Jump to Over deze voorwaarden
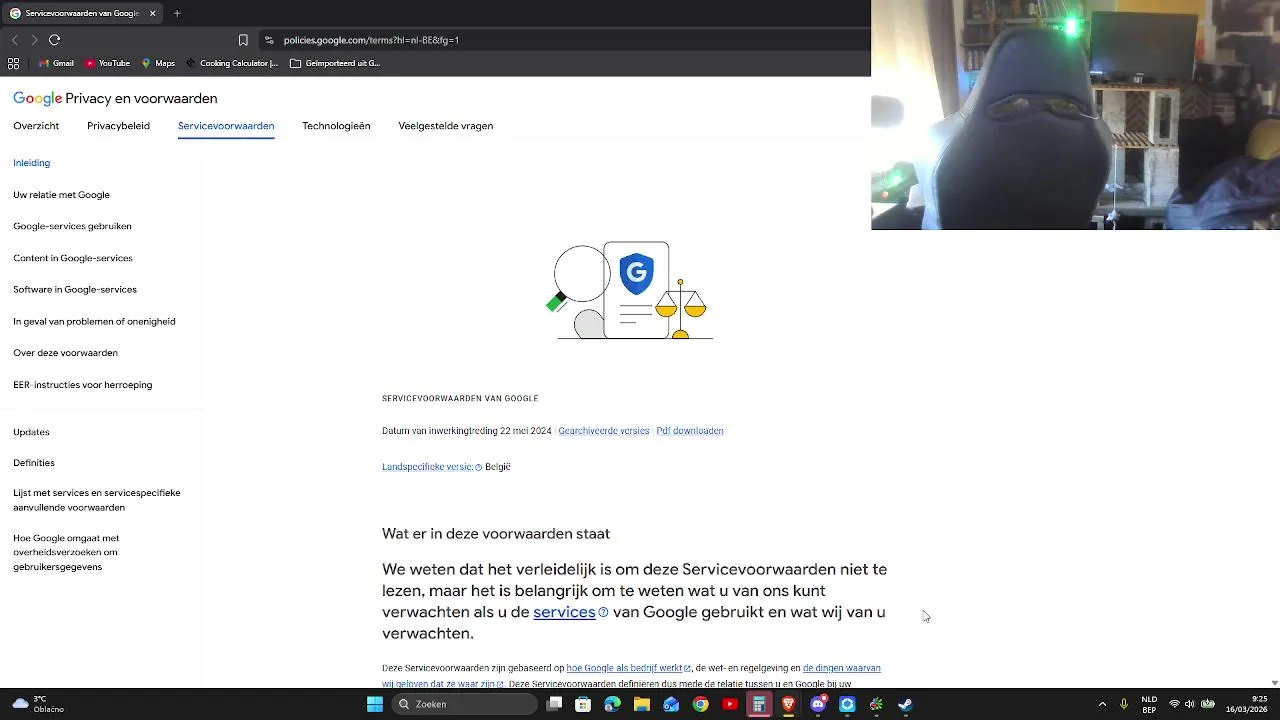 [x=66, y=353]
